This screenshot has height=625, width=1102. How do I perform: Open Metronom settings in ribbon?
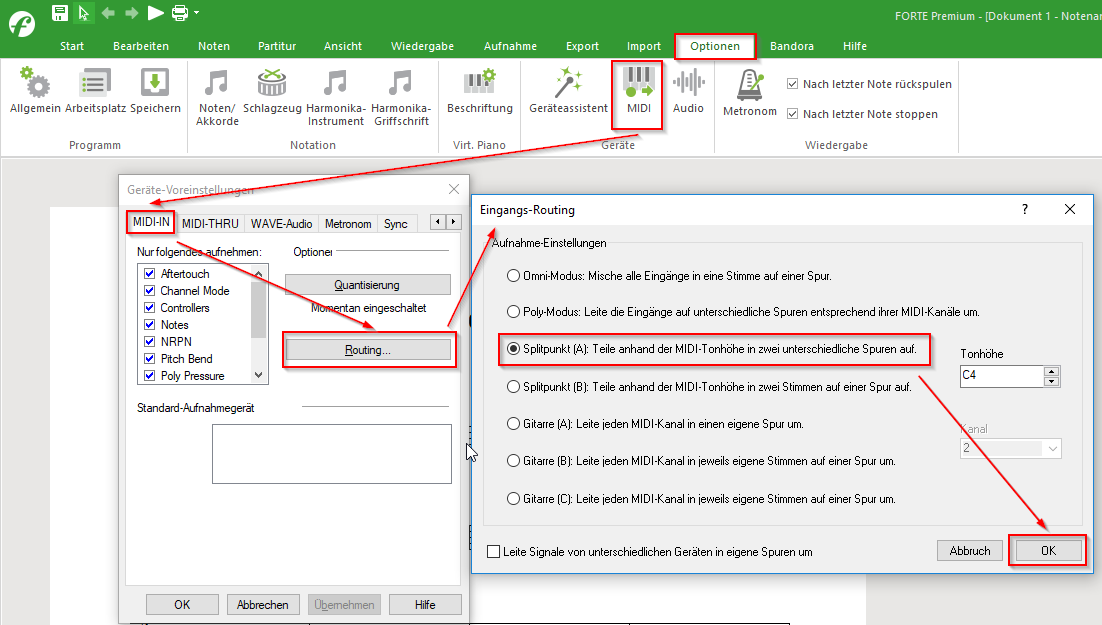(750, 91)
